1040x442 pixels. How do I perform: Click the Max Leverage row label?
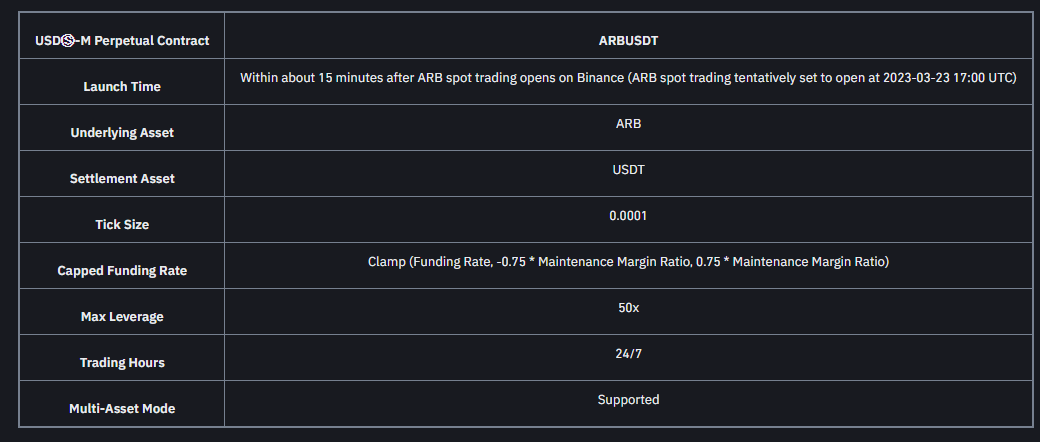pos(122,317)
